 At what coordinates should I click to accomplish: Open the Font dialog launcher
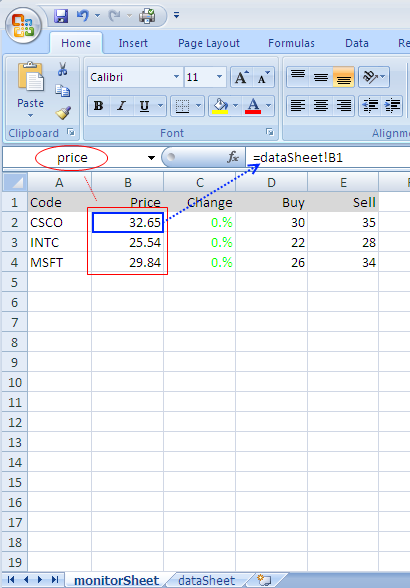point(270,132)
